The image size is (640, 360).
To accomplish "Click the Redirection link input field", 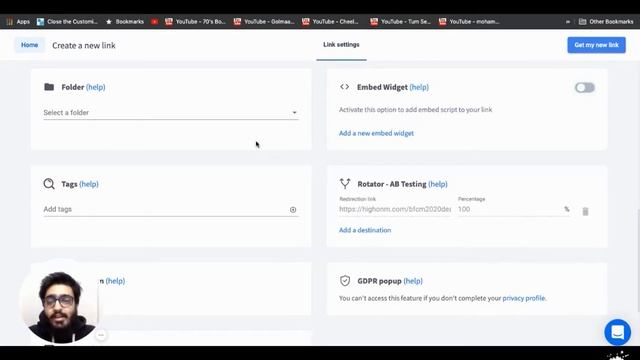I will [395, 209].
